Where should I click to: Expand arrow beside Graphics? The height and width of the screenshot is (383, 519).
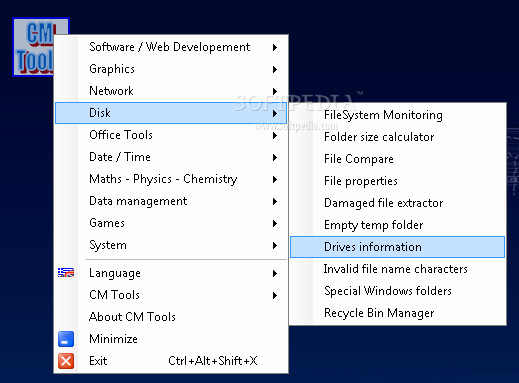coord(275,69)
